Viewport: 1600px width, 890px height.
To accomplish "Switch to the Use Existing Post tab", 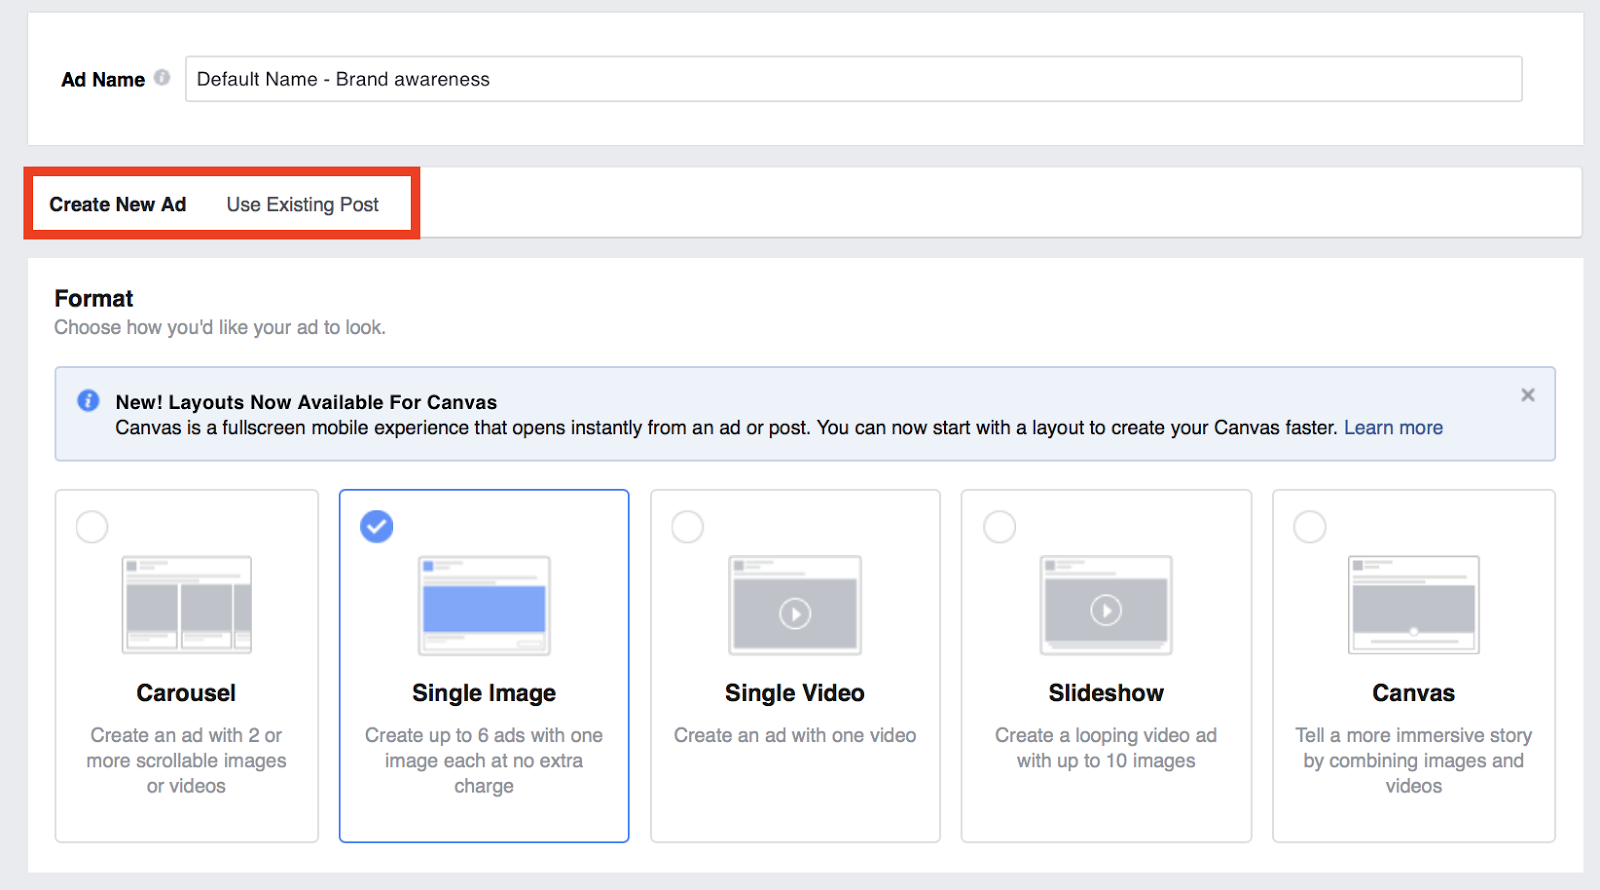I will [x=302, y=205].
